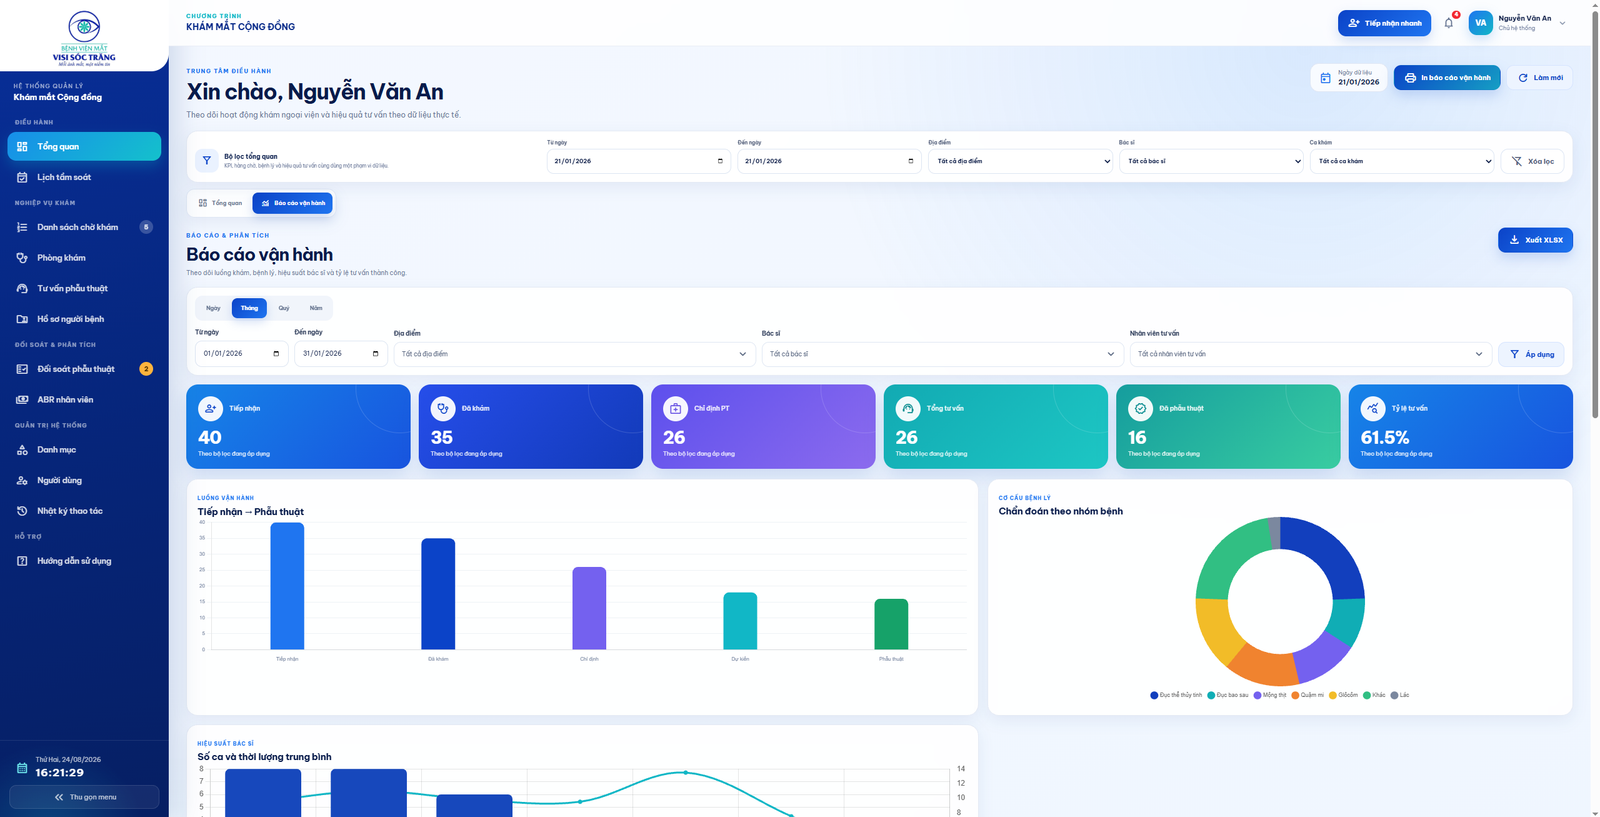Expand the Nhân viên tư vấn dropdown
The height and width of the screenshot is (817, 1600).
point(1310,354)
